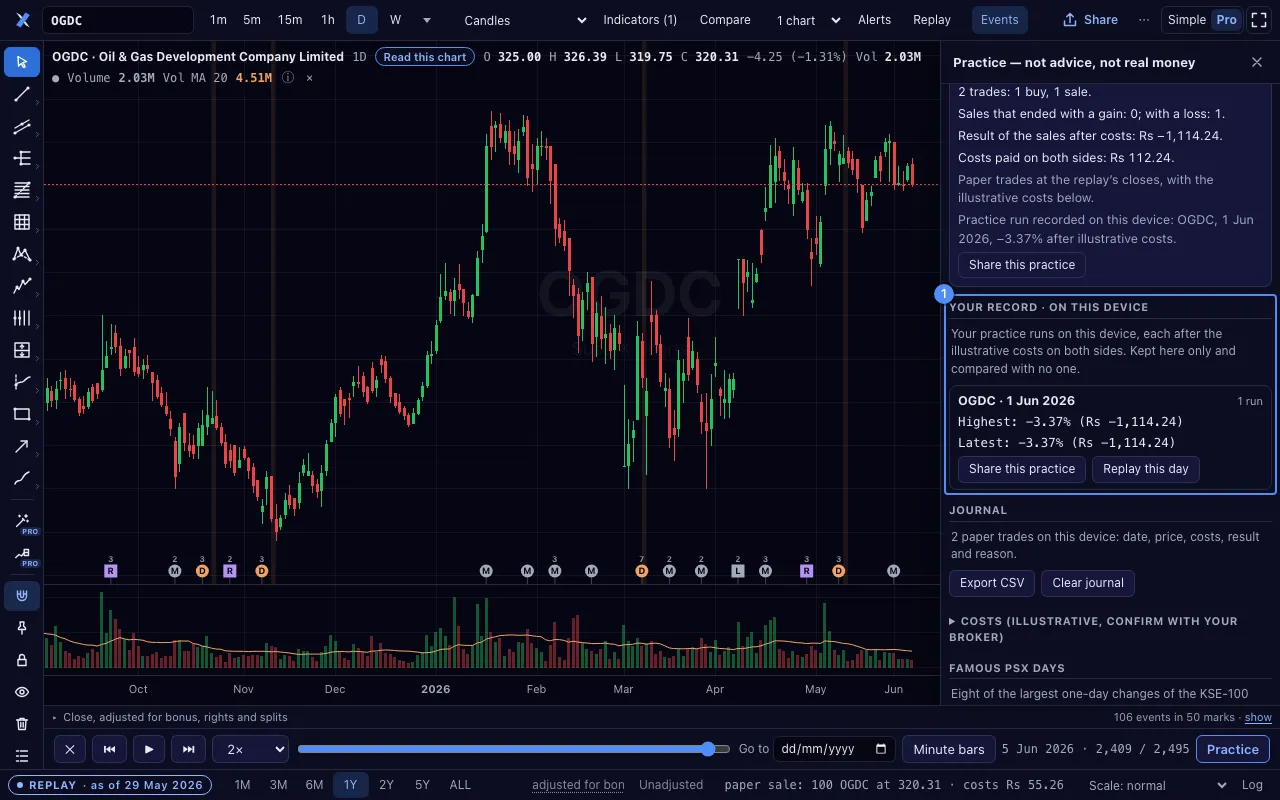Enable Log scale
The height and width of the screenshot is (800, 1280).
point(1252,785)
